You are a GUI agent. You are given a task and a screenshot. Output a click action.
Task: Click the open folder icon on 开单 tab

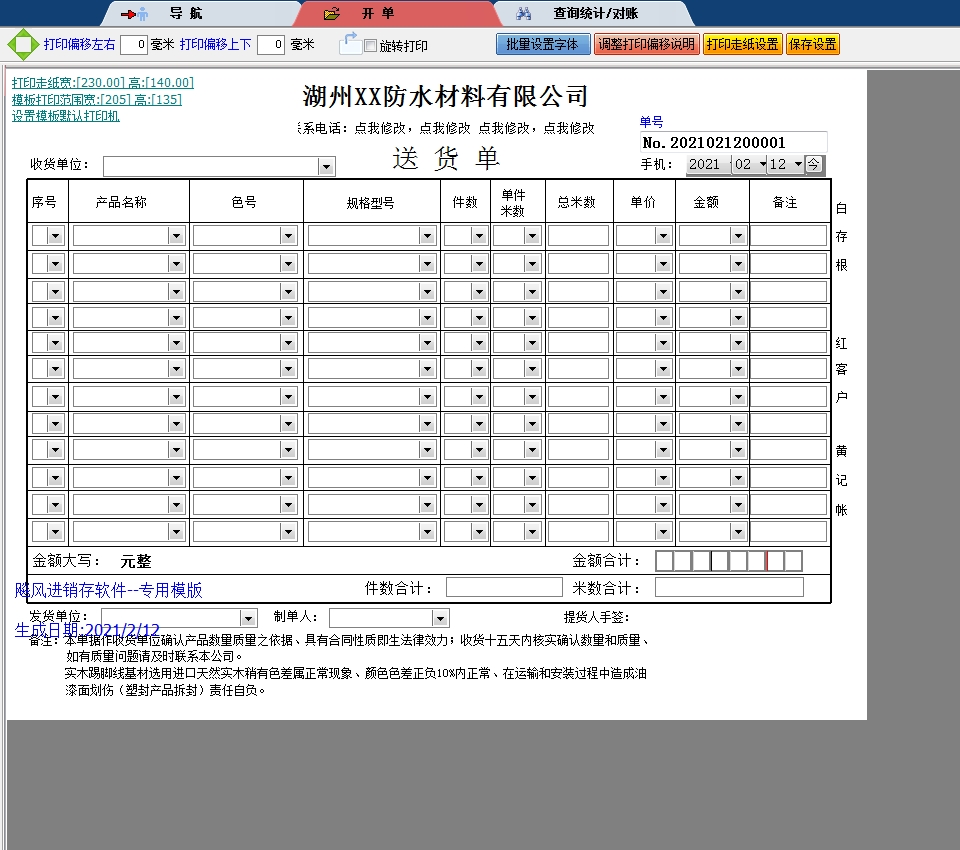[x=332, y=14]
